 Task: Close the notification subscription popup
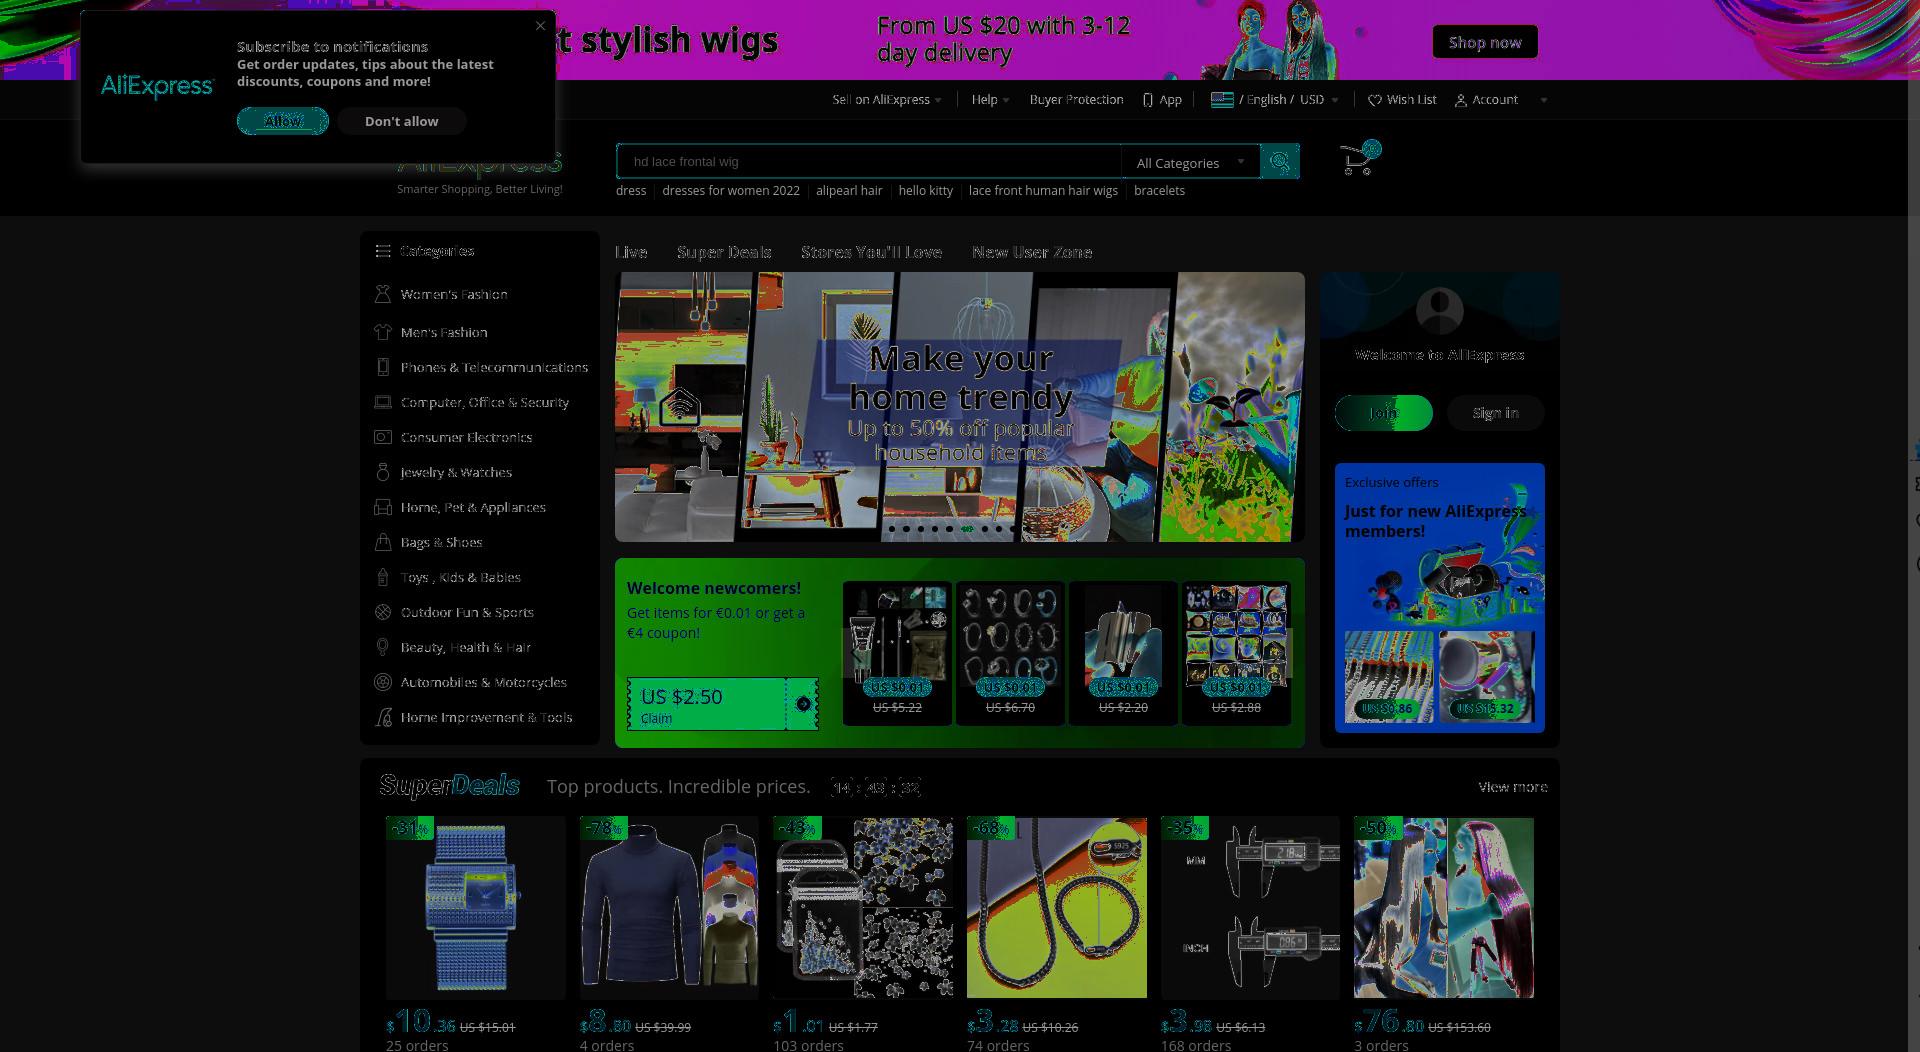pos(540,26)
